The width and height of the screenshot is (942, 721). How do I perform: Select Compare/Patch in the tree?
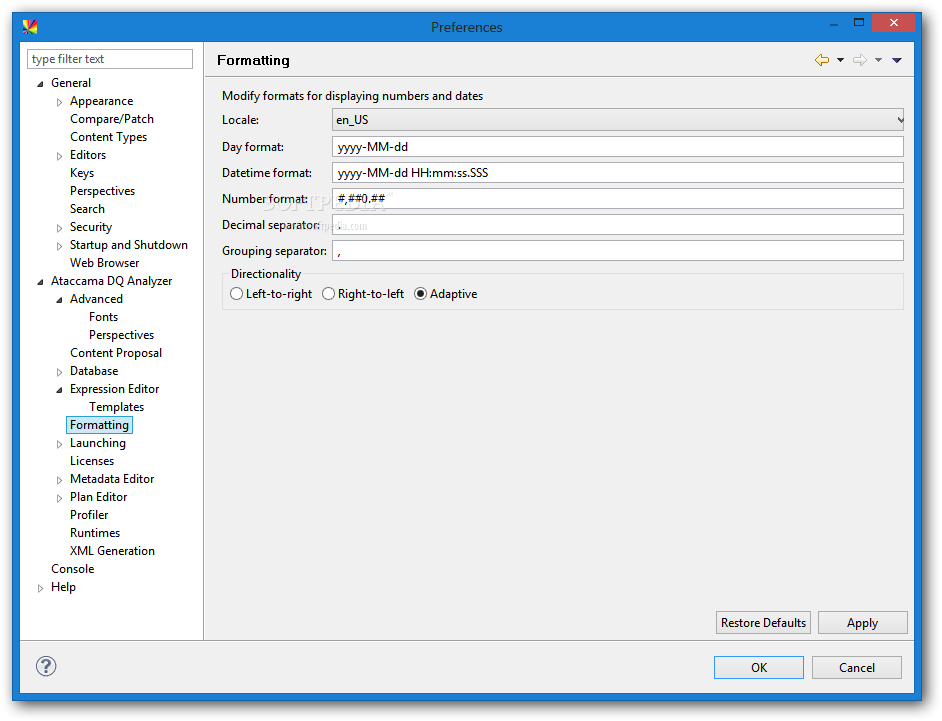point(112,119)
